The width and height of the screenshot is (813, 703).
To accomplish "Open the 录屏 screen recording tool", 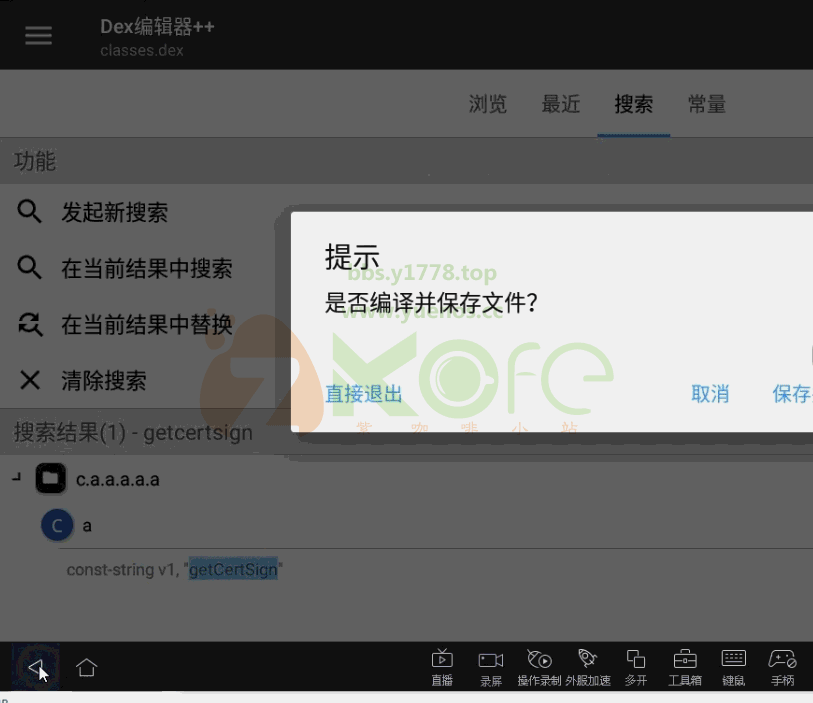I will click(491, 665).
